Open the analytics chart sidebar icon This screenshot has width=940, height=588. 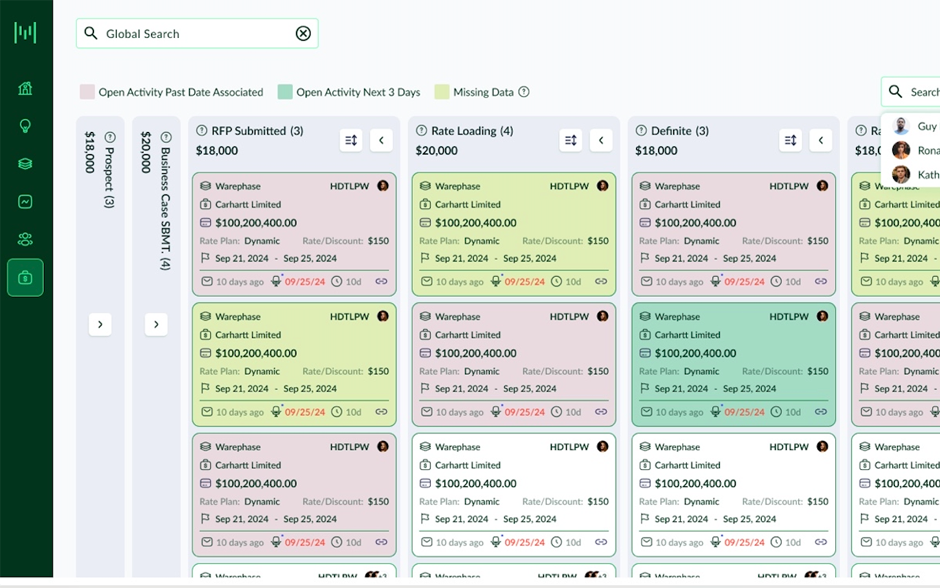(x=26, y=202)
